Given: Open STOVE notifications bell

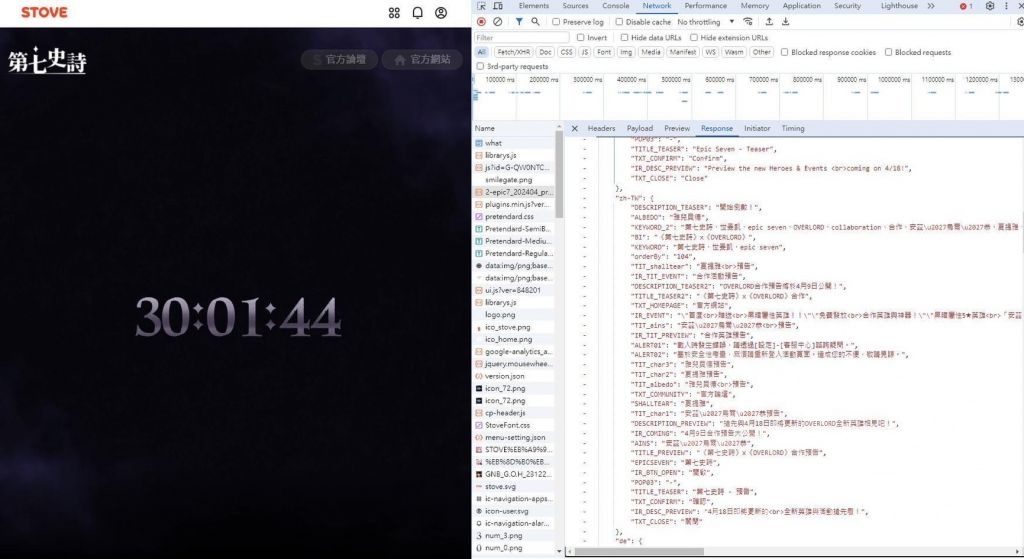Looking at the screenshot, I should point(417,13).
